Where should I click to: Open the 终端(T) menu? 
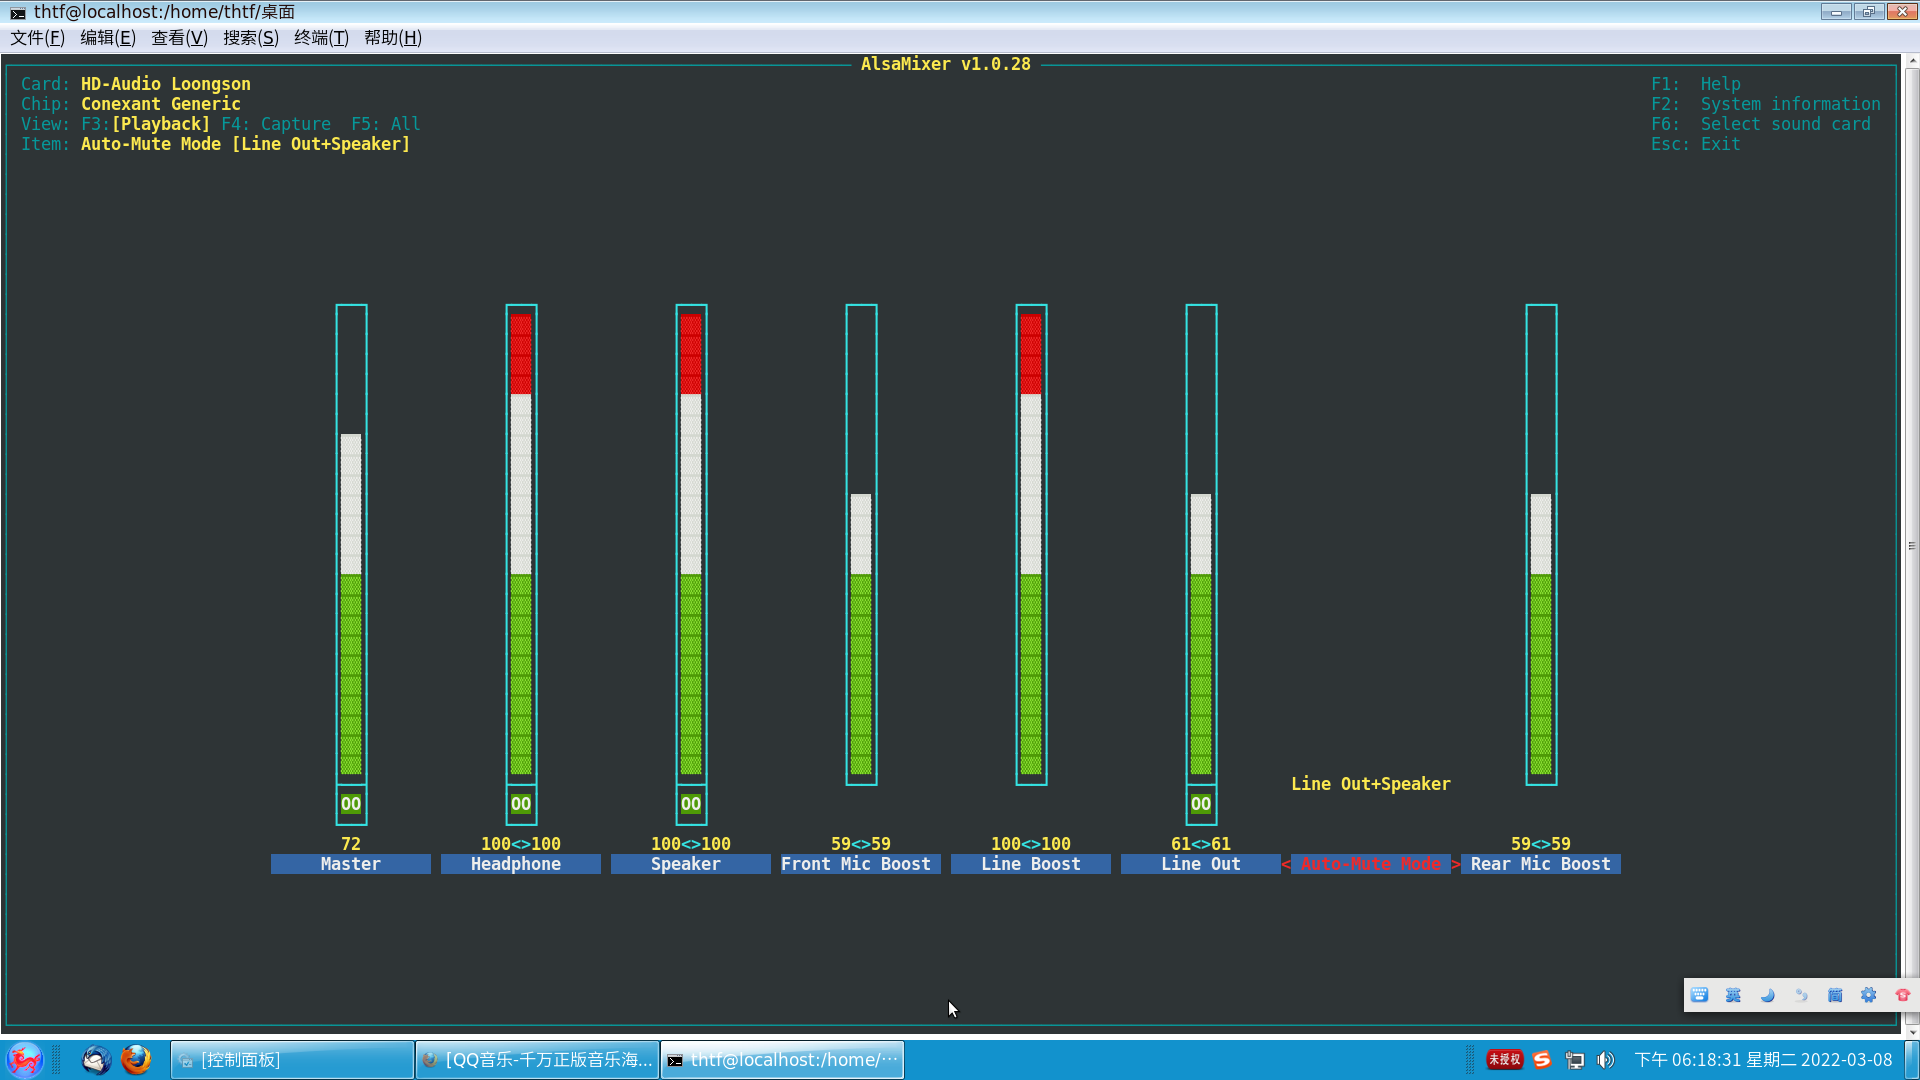(x=321, y=38)
